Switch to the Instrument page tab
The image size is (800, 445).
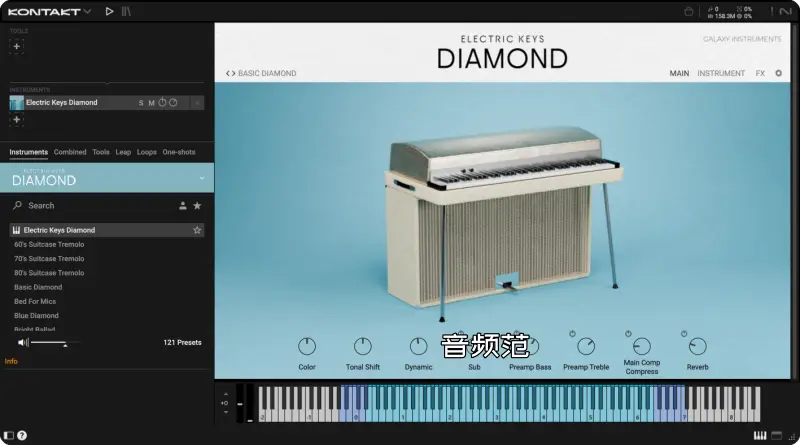click(x=721, y=73)
